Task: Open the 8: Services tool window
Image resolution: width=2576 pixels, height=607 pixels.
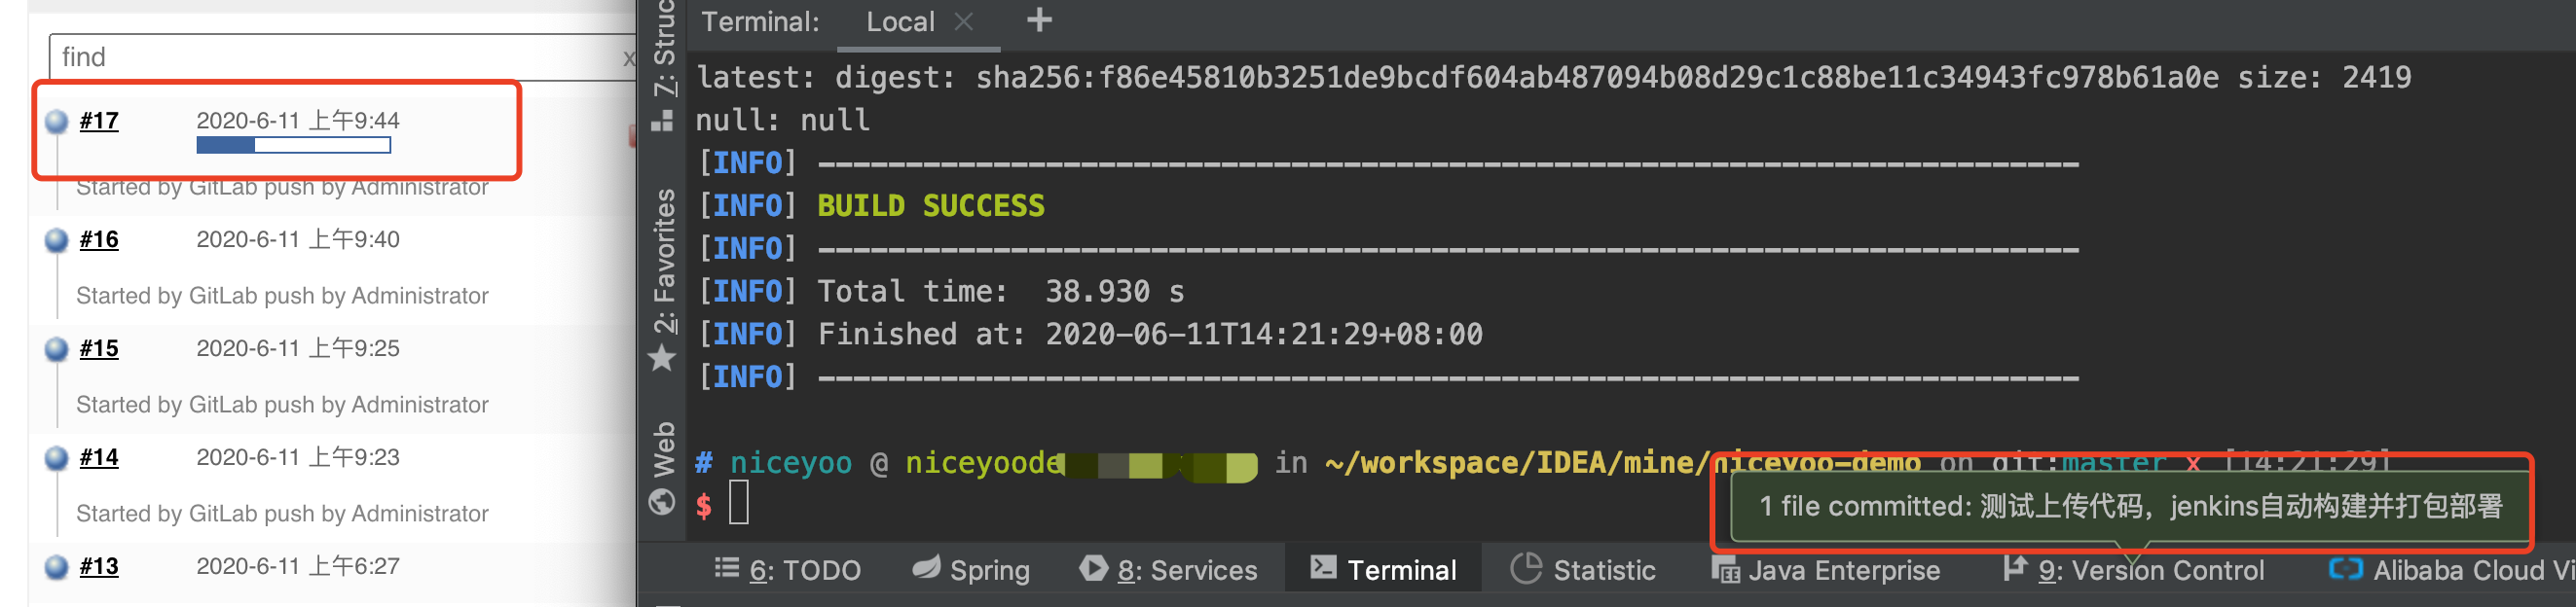Action: [x=1168, y=571]
